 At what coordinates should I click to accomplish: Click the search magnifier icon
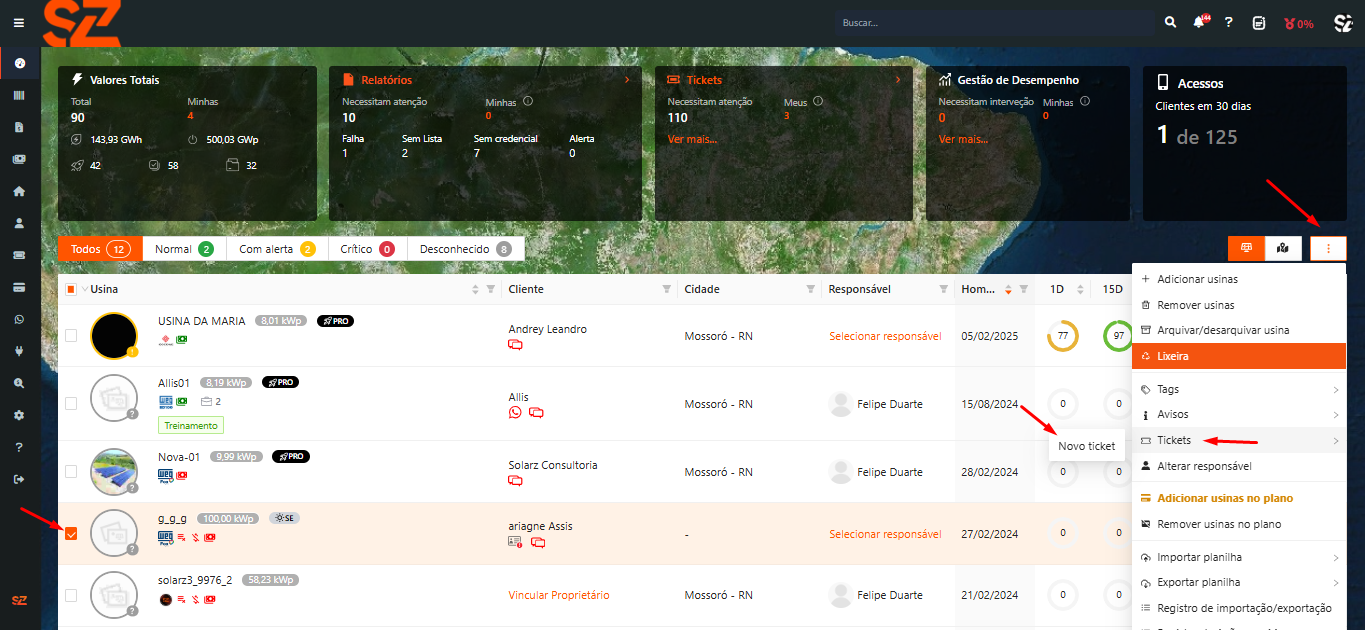pyautogui.click(x=1170, y=22)
